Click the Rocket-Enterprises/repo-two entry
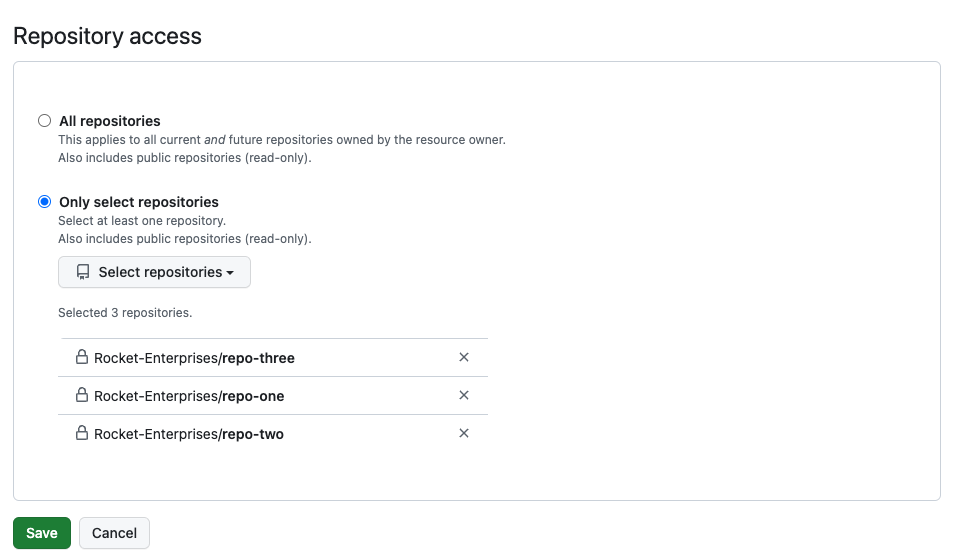Screen dimensions: 953x558 coord(189,434)
